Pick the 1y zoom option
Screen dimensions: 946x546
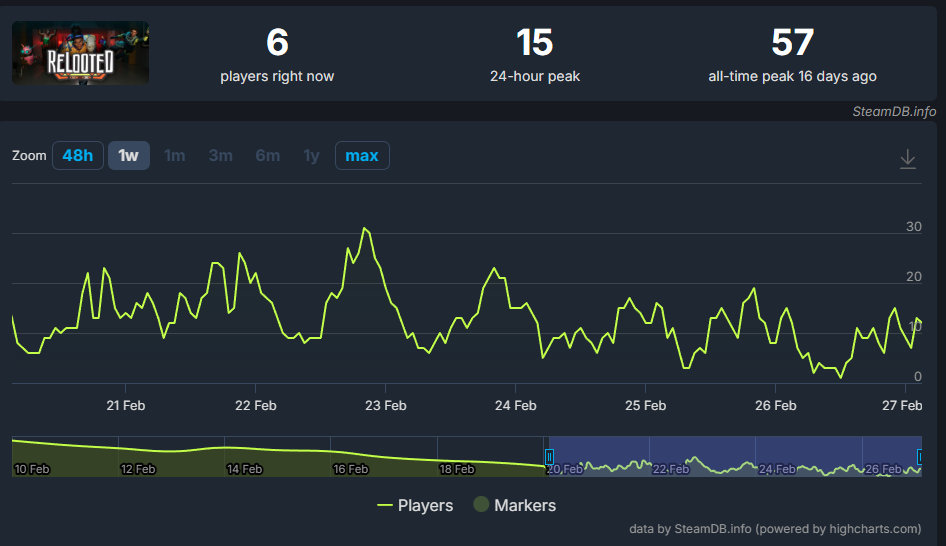pyautogui.click(x=311, y=156)
